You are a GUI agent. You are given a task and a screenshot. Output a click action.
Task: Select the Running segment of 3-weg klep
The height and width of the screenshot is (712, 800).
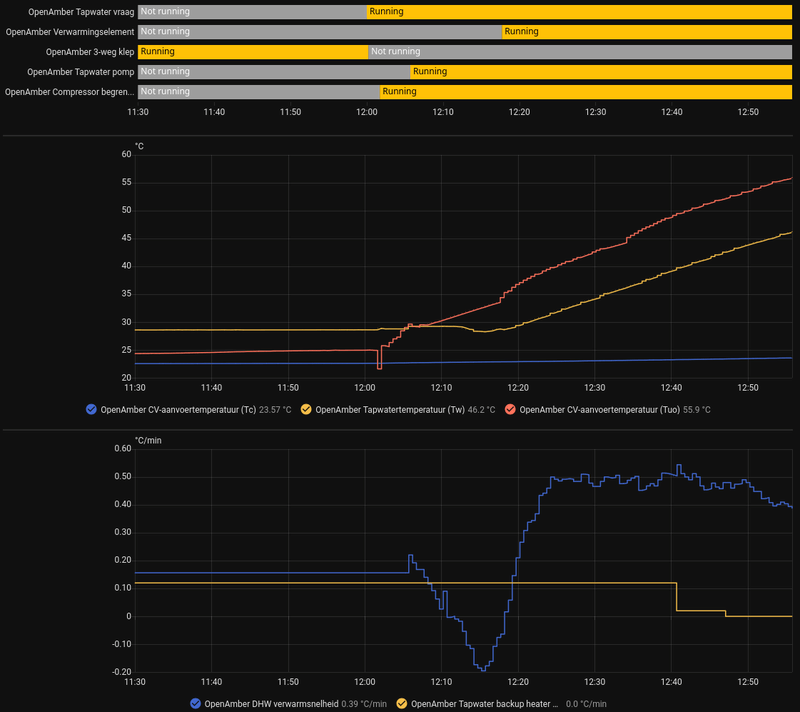click(x=253, y=52)
